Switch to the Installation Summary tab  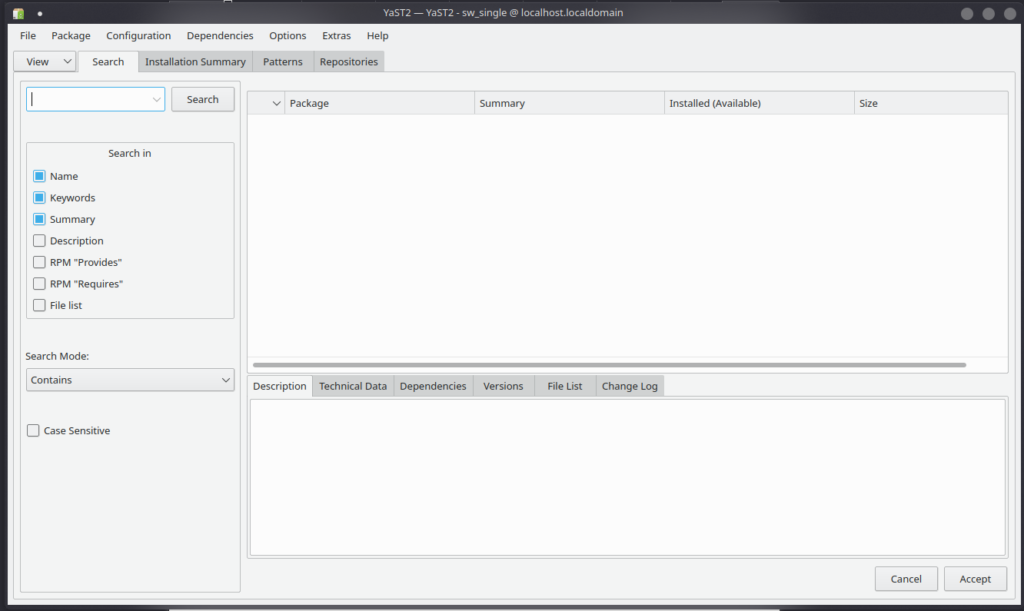195,61
